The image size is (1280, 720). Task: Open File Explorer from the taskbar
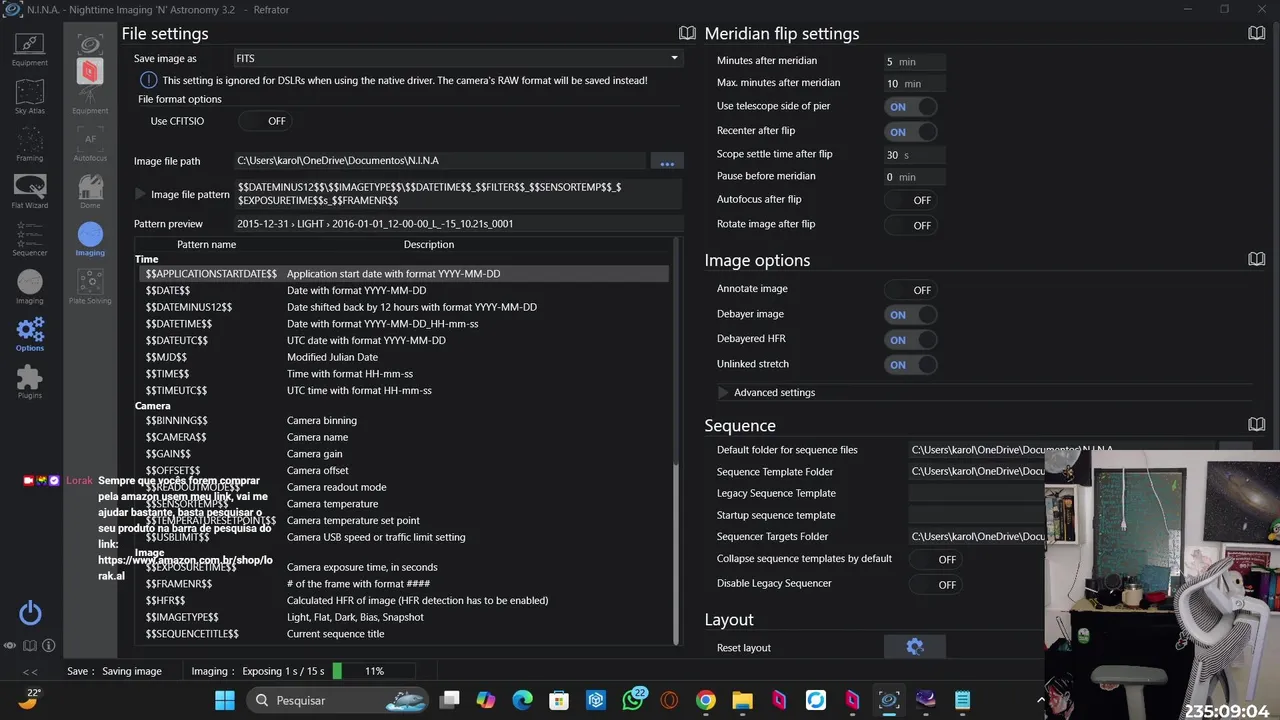[x=742, y=700]
